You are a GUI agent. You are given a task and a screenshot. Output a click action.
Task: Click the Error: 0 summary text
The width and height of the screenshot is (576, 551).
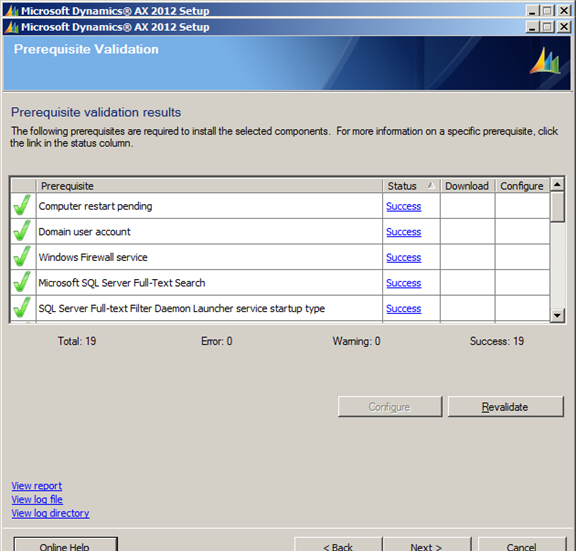(x=217, y=341)
